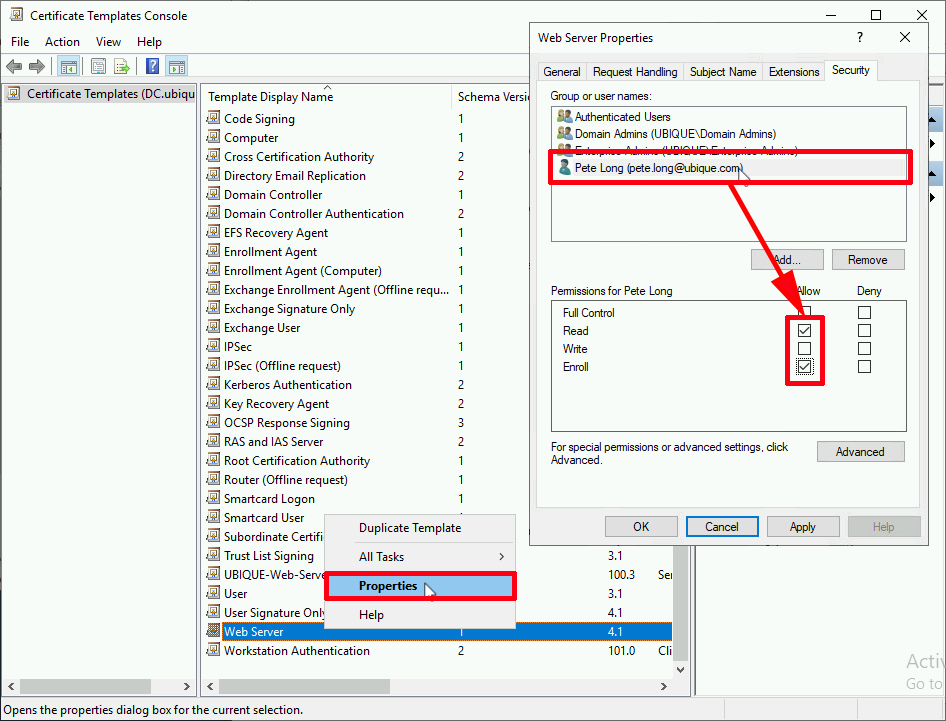Click the template list's horizontal scrollbar thumb
946x721 pixels.
tap(304, 687)
